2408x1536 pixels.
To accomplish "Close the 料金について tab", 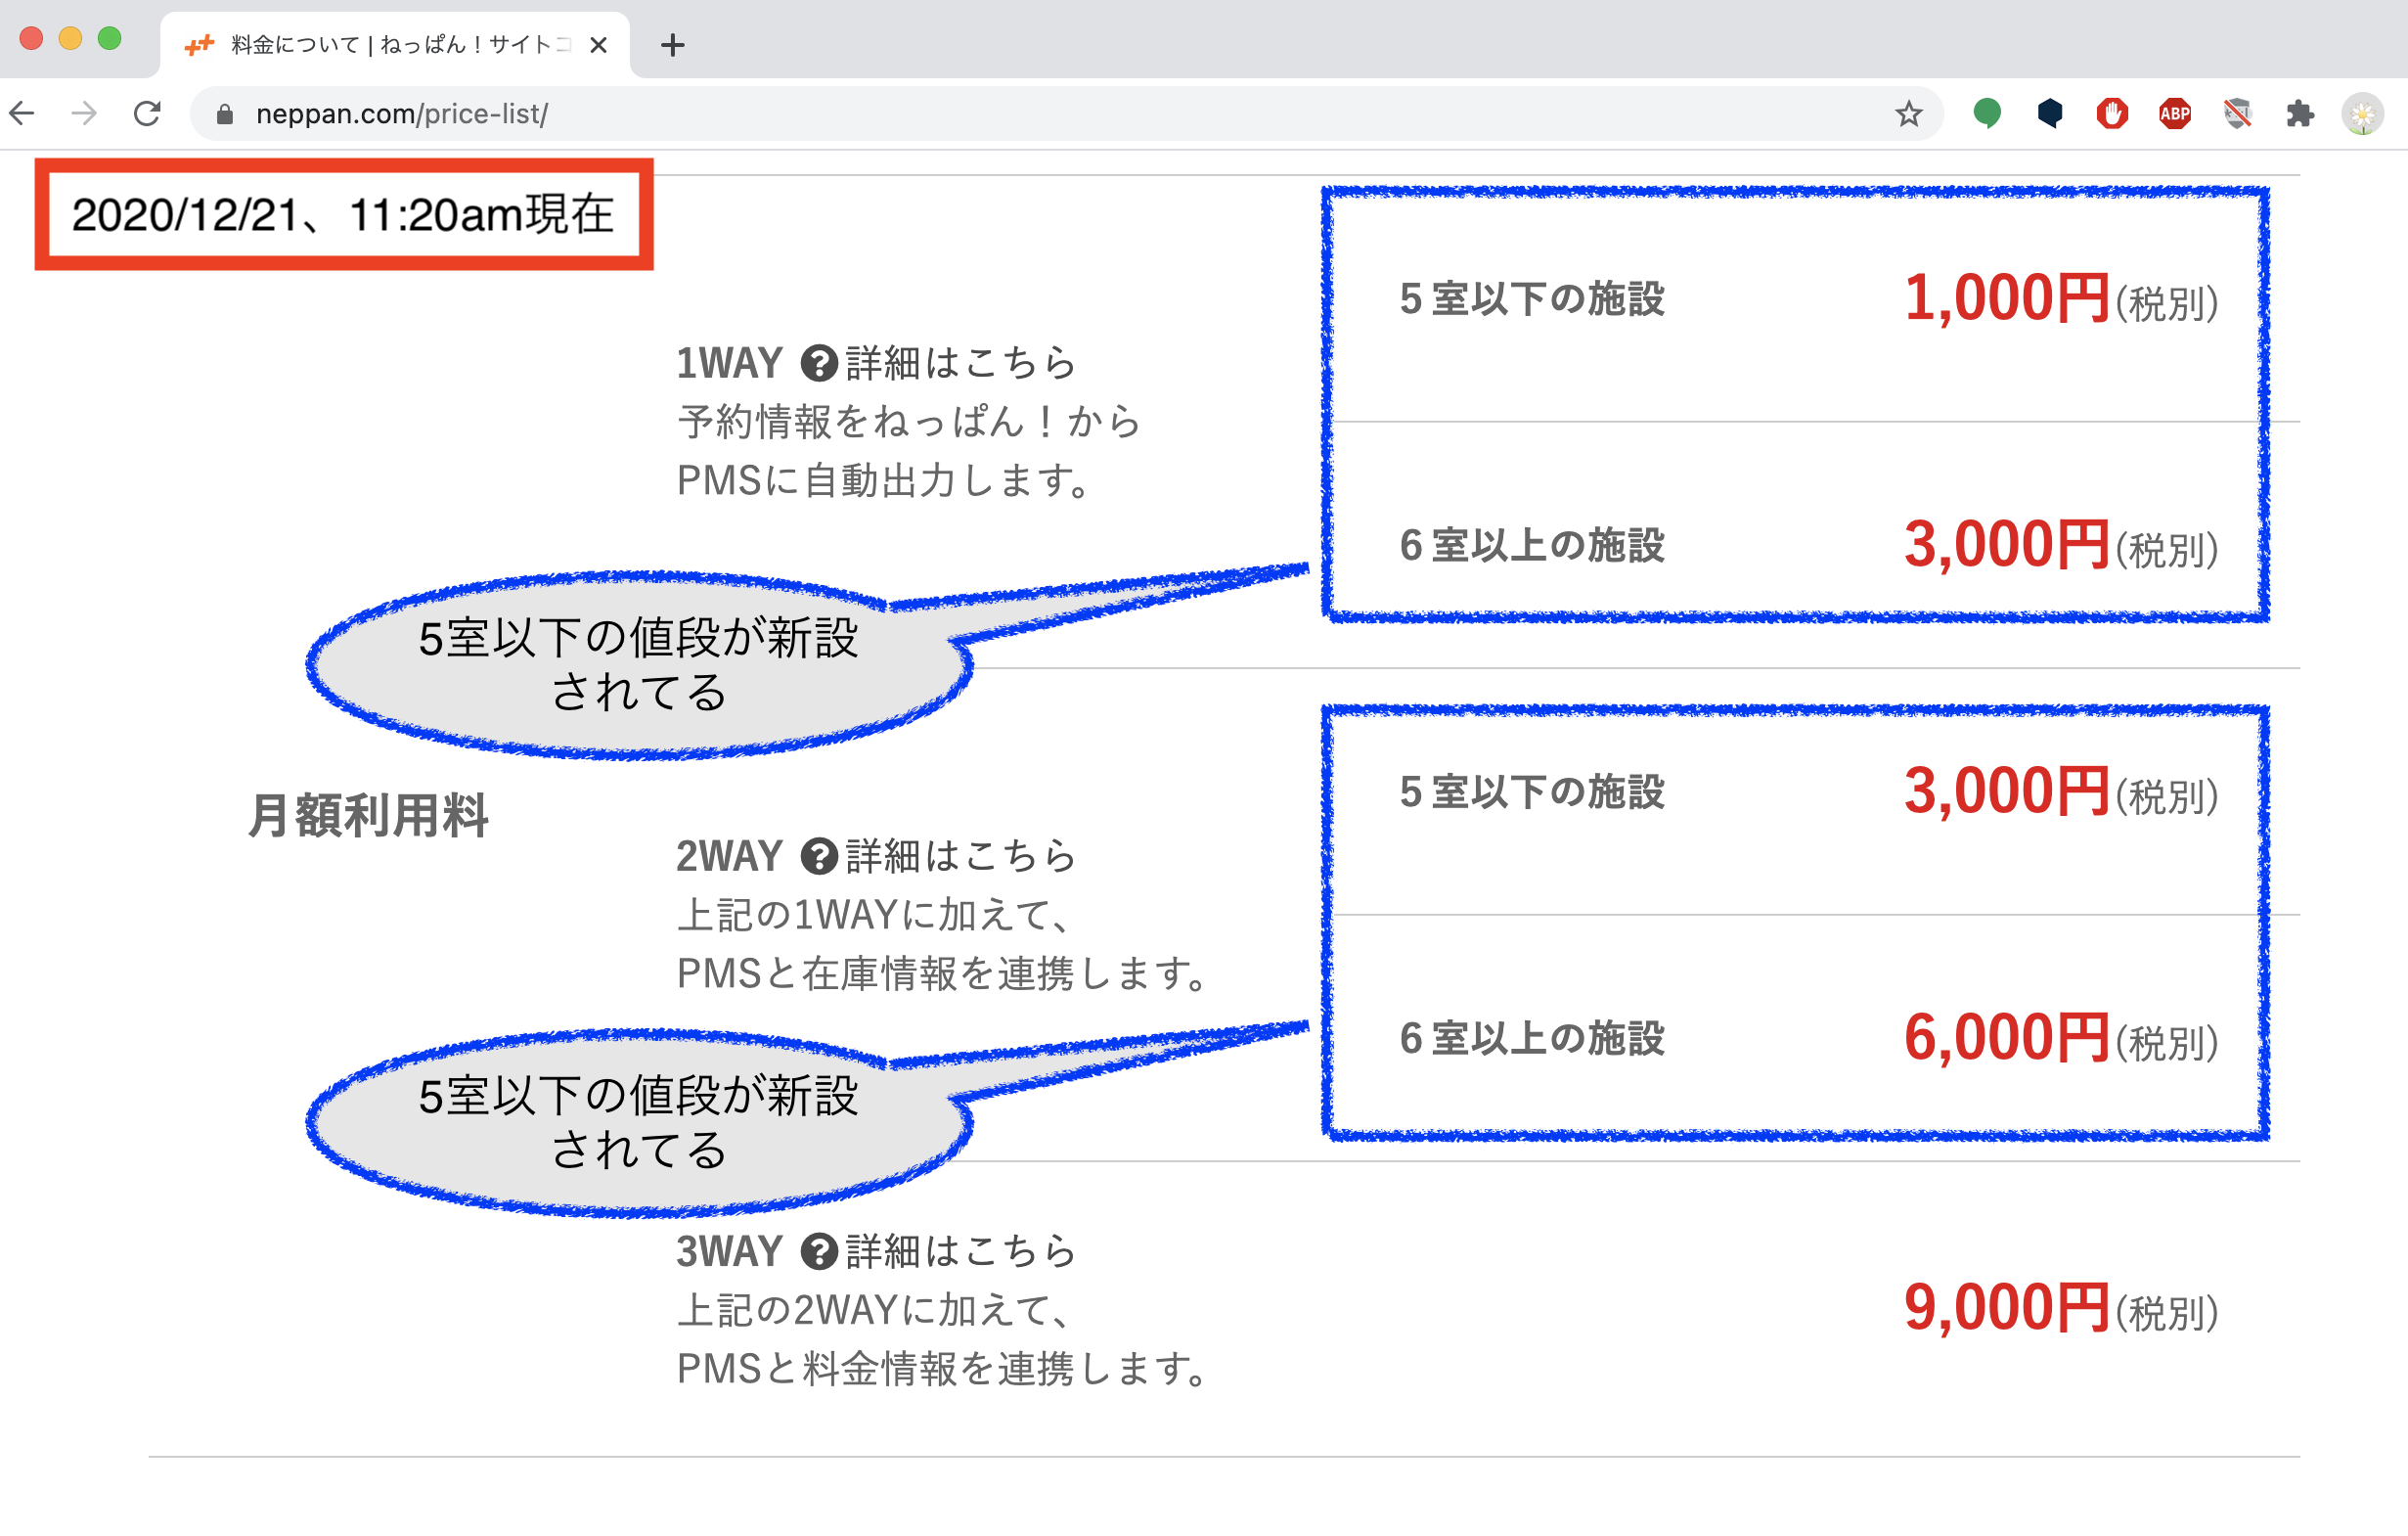I will (x=598, y=45).
